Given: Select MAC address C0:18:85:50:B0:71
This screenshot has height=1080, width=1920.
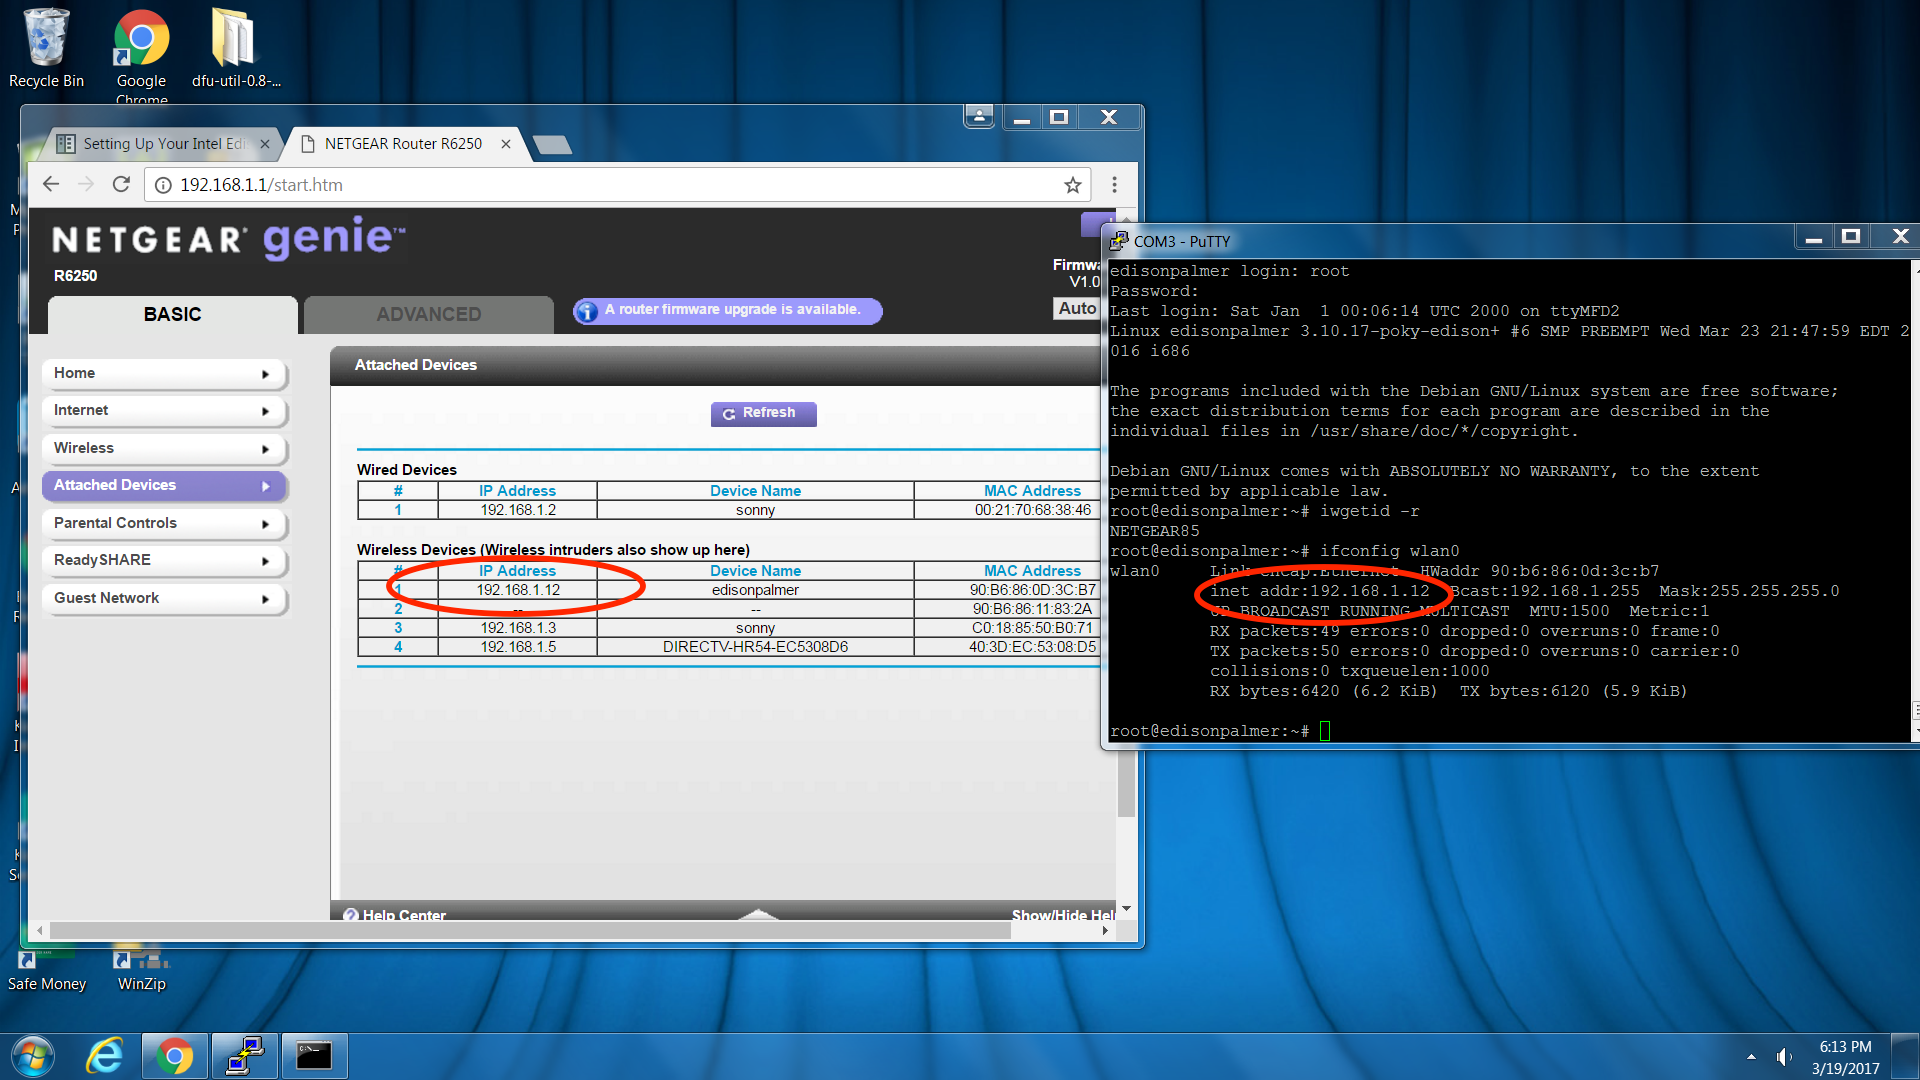Looking at the screenshot, I should [x=1032, y=628].
